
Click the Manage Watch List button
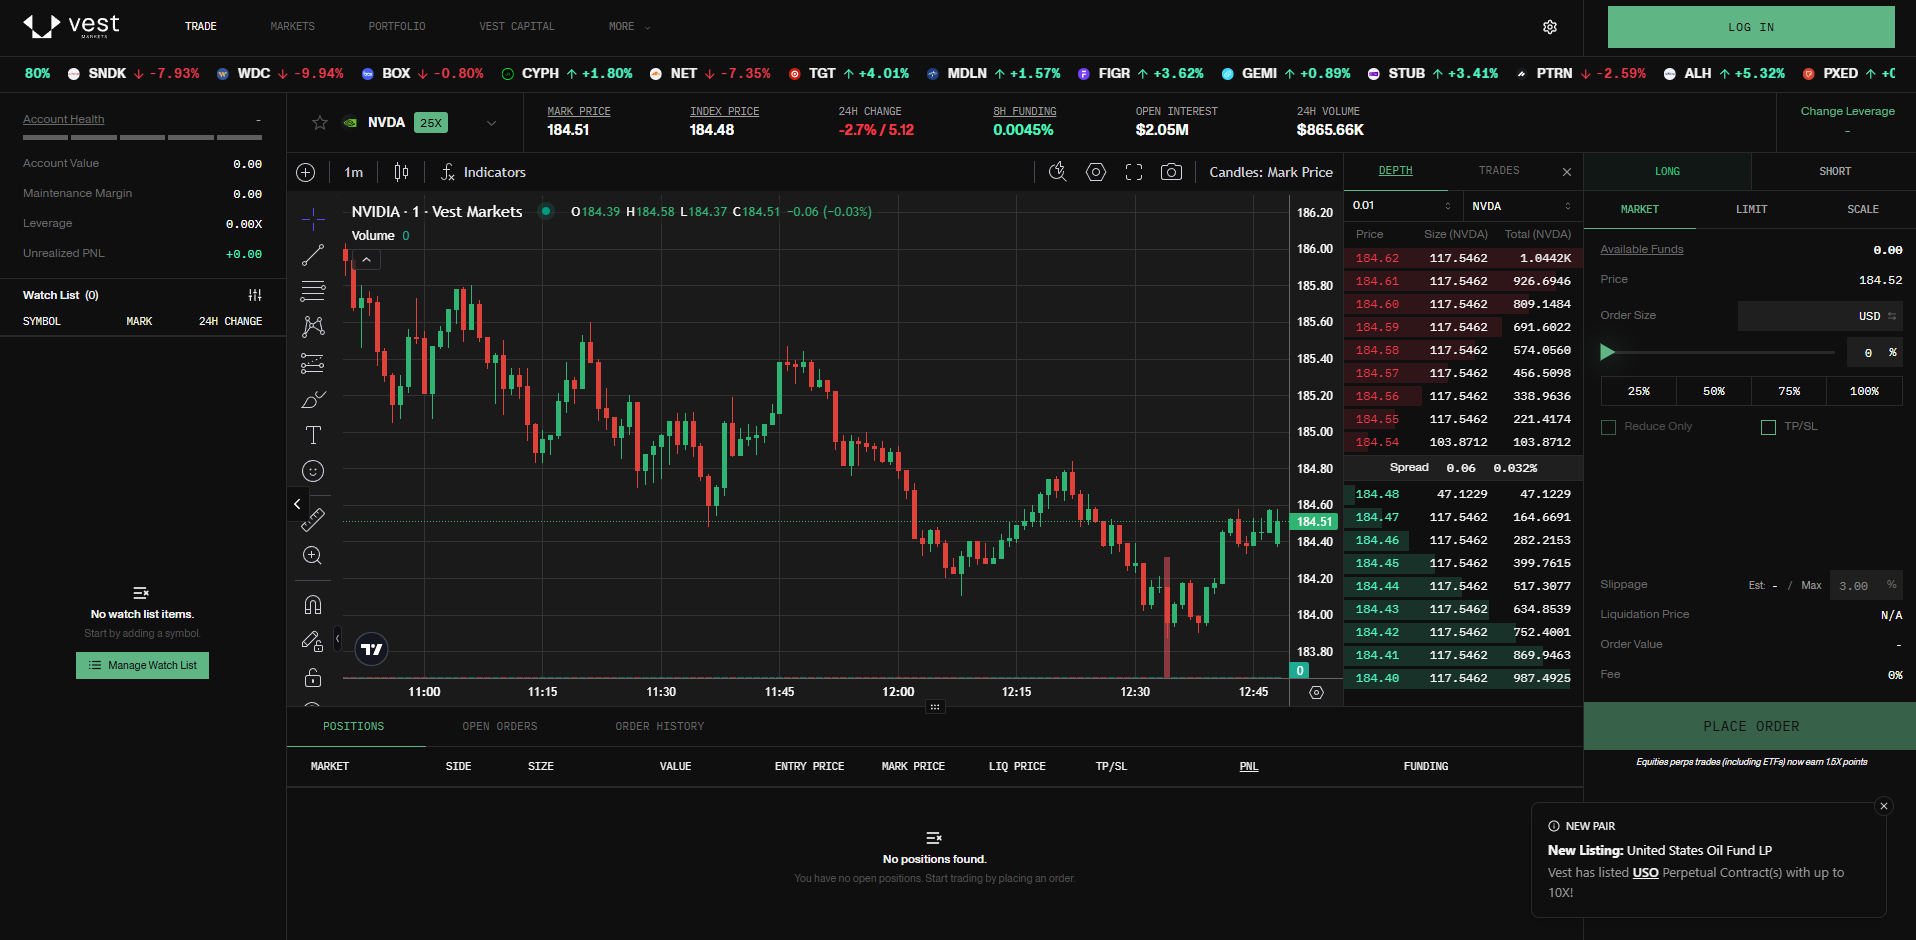tap(142, 666)
